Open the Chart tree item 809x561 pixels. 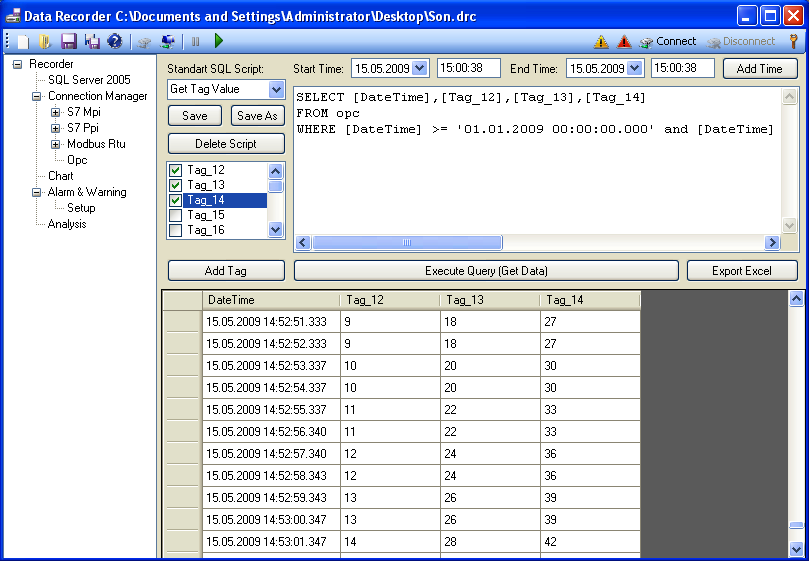point(60,176)
